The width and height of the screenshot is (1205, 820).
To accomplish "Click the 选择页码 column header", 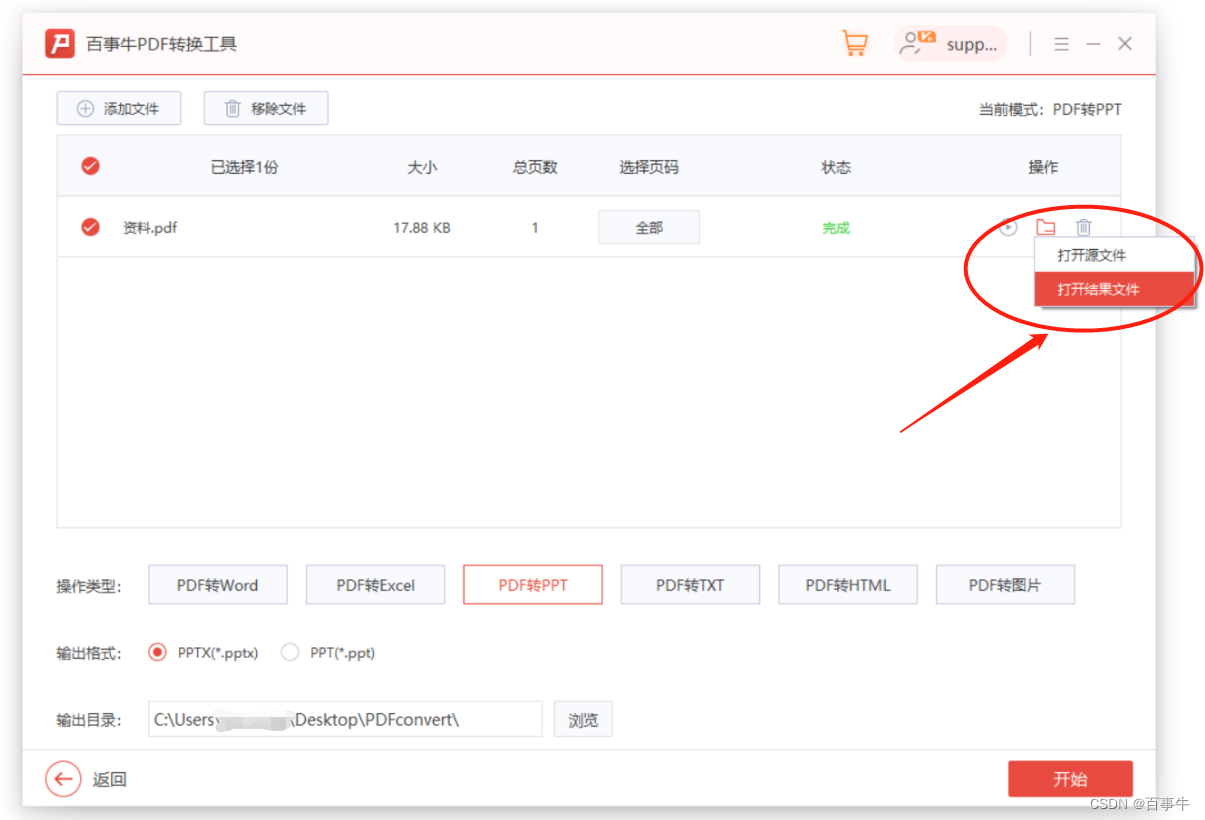I will [649, 167].
